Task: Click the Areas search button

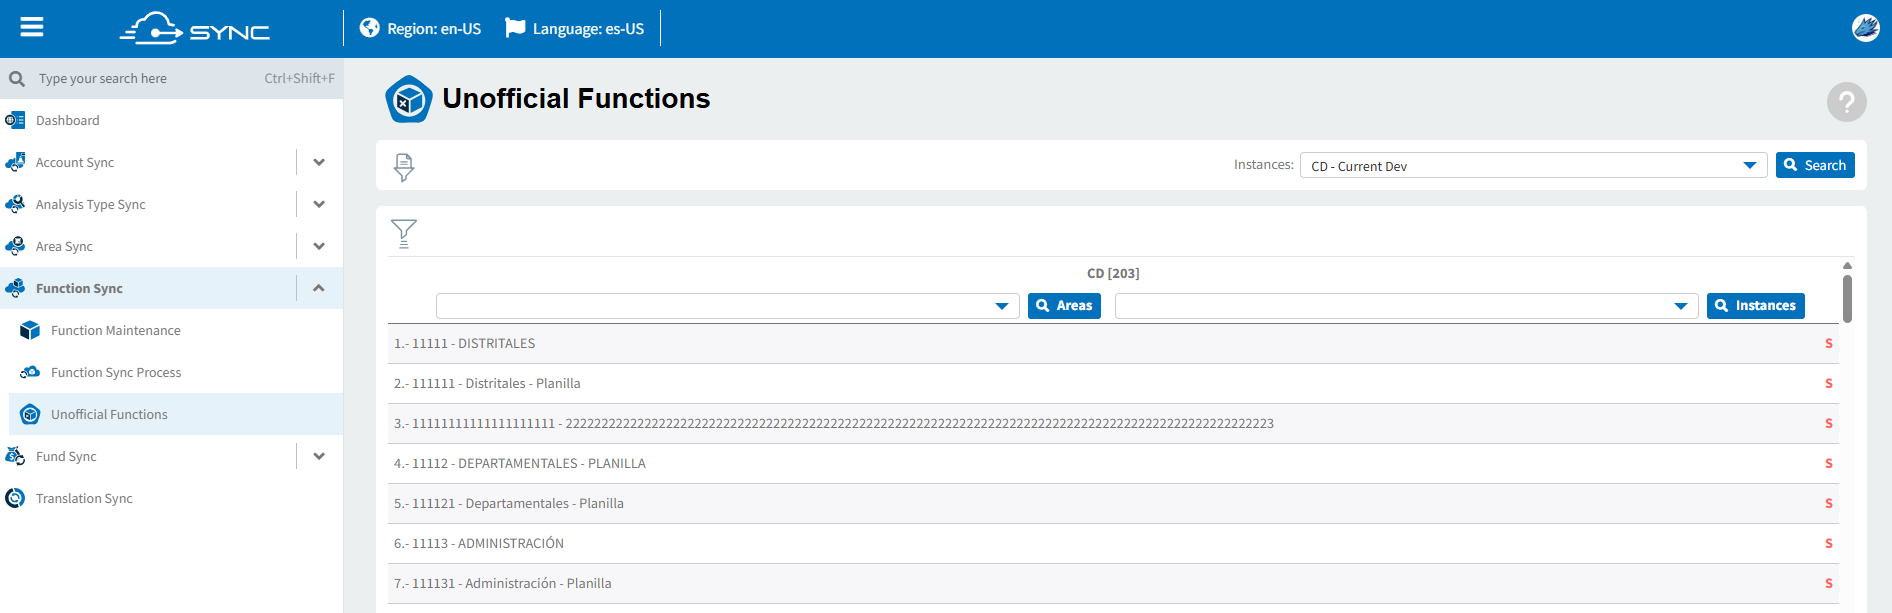Action: (1064, 306)
